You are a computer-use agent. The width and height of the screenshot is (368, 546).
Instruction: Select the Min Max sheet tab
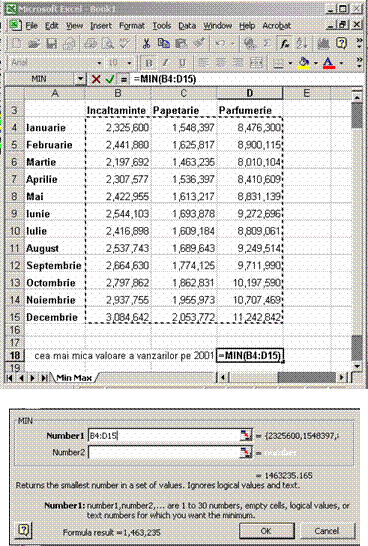pyautogui.click(x=74, y=377)
